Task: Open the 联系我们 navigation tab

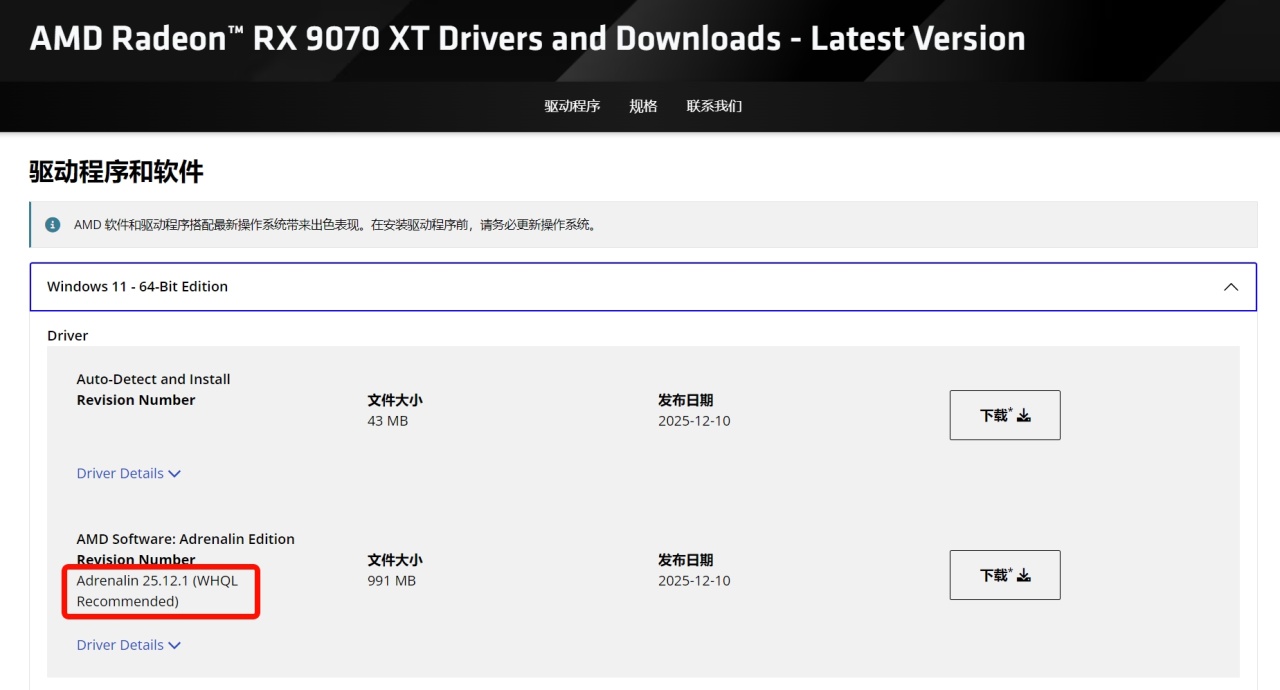Action: coord(714,106)
